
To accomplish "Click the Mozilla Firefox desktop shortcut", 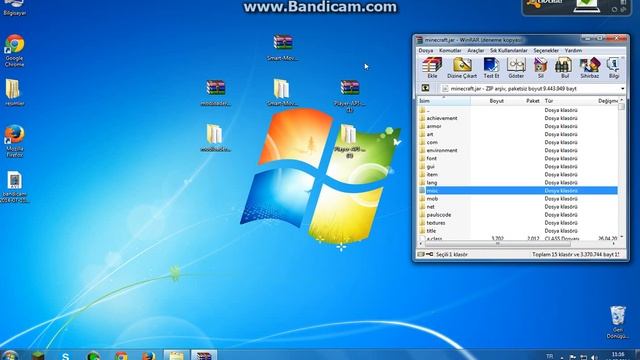I will [15, 141].
